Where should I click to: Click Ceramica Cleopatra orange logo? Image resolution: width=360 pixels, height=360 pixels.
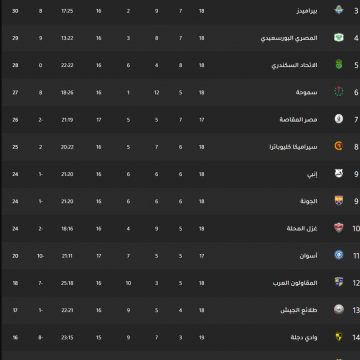339,146
